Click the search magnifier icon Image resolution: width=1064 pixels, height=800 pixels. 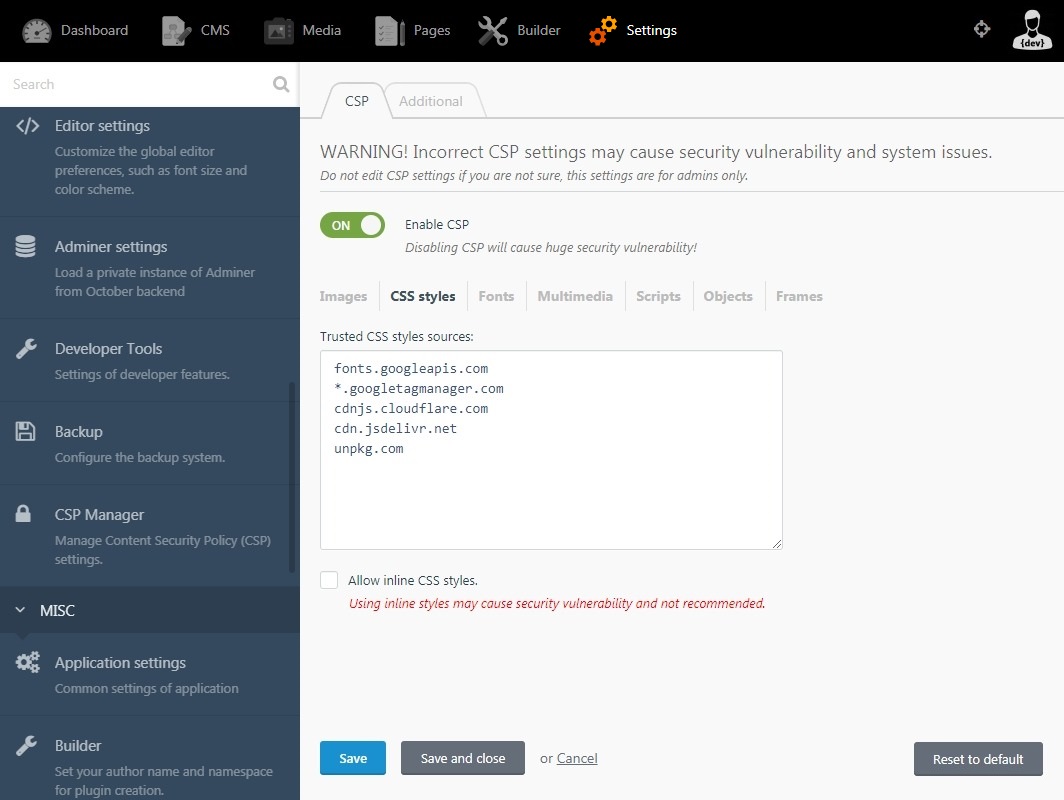click(x=281, y=84)
